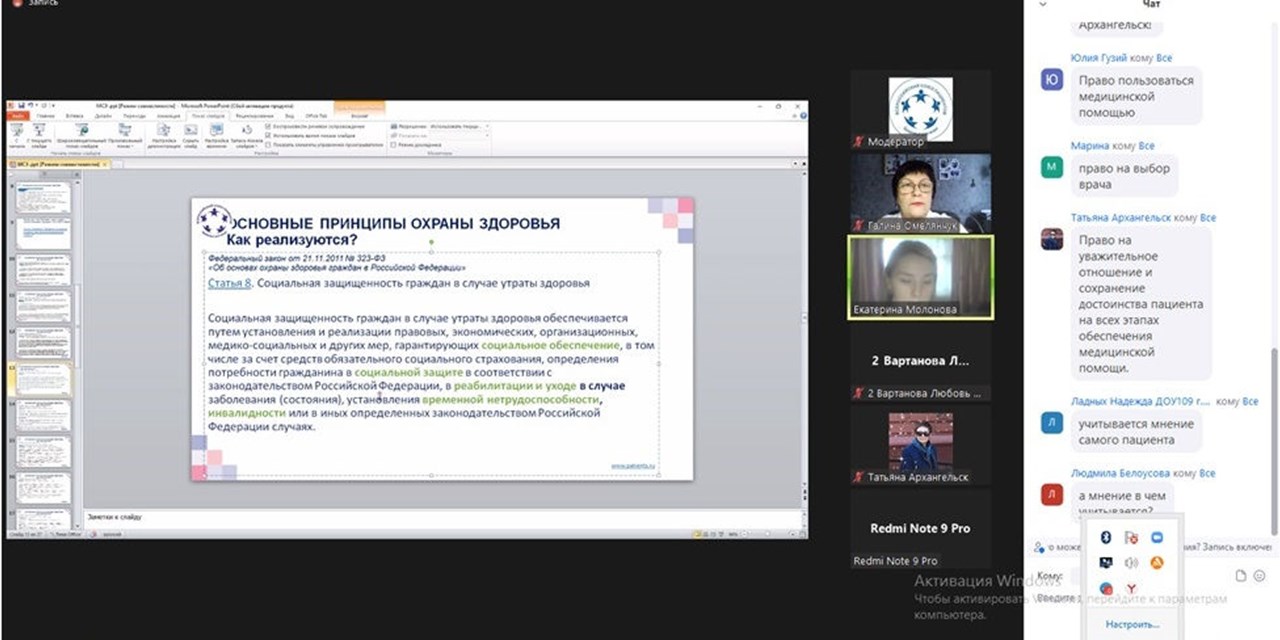Click the Настроить link in the tray popup
Viewport: 1280px width, 640px height.
[1133, 624]
